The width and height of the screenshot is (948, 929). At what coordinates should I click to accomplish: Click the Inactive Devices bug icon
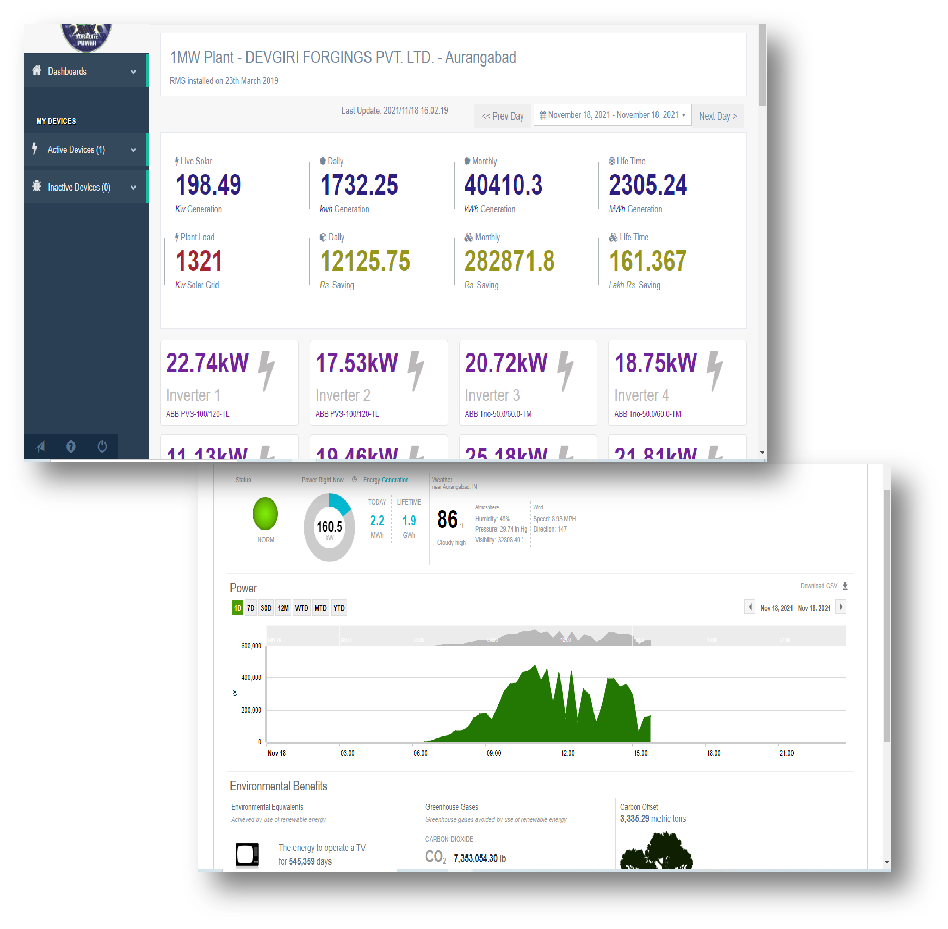click(37, 186)
